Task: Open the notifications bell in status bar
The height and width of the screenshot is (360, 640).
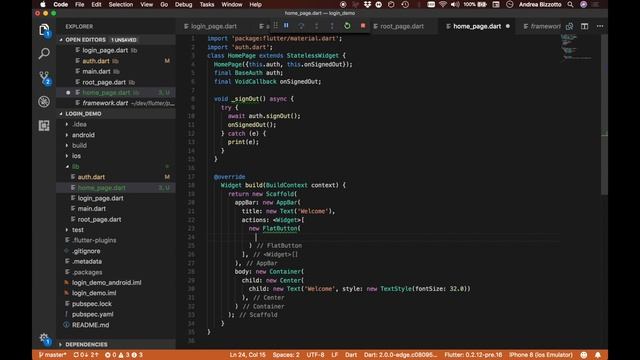Action: pyautogui.click(x=598, y=355)
